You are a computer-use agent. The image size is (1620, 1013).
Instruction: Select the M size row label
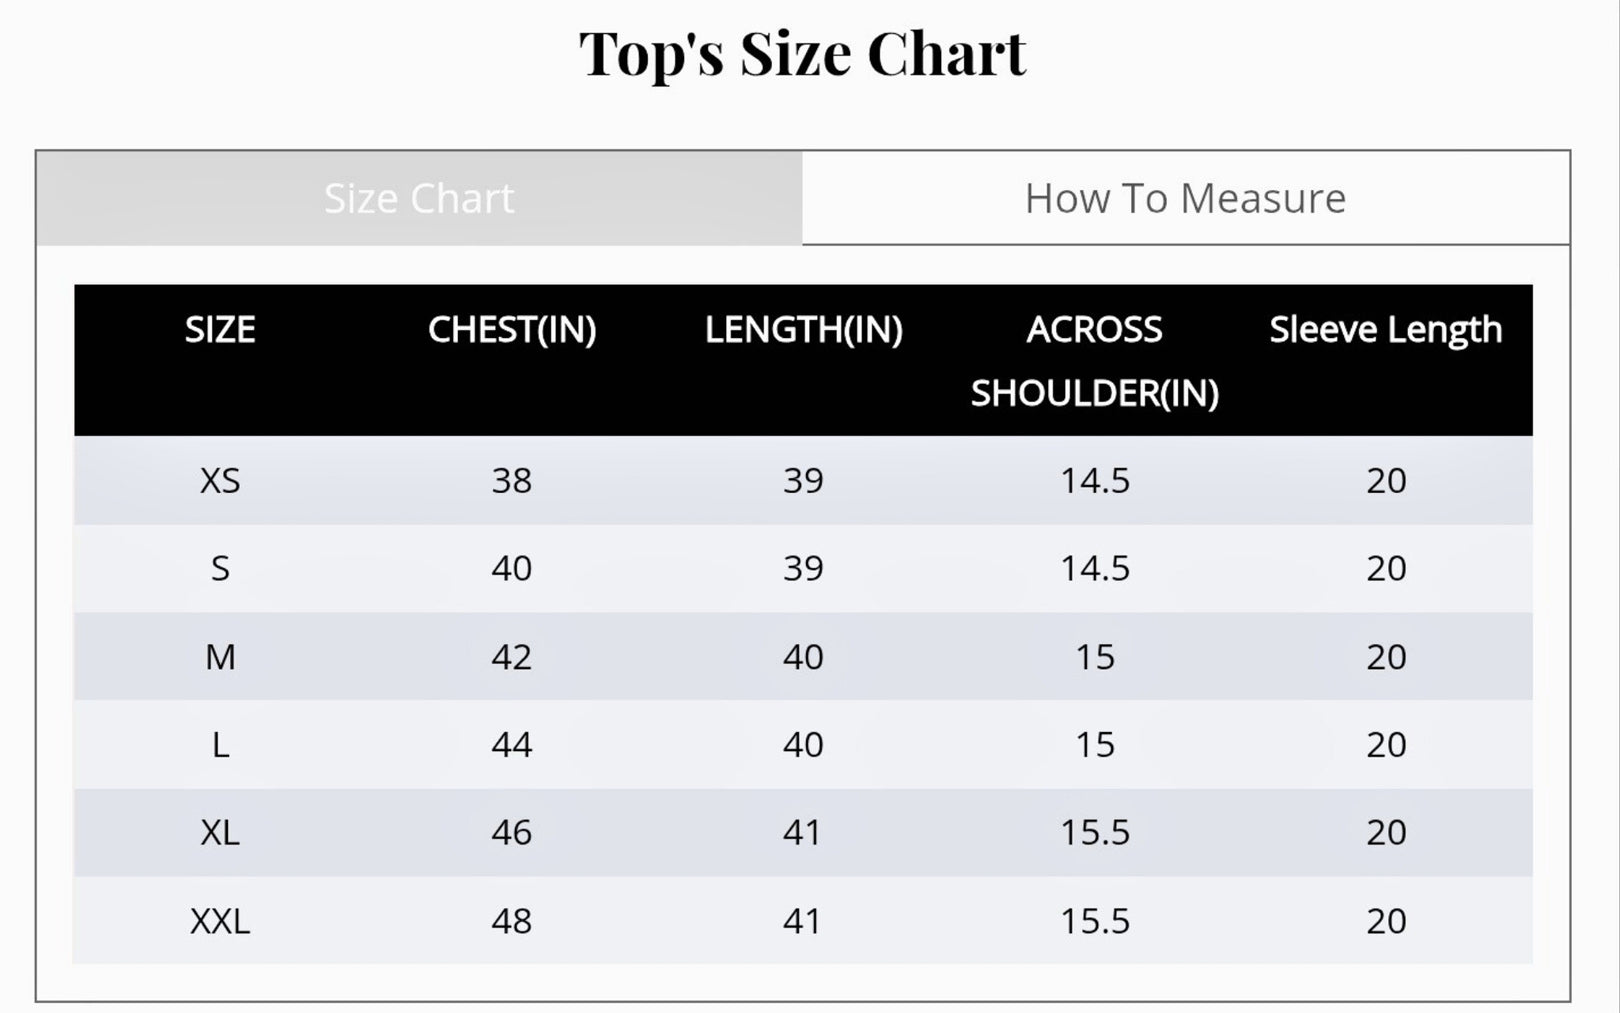click(x=220, y=657)
